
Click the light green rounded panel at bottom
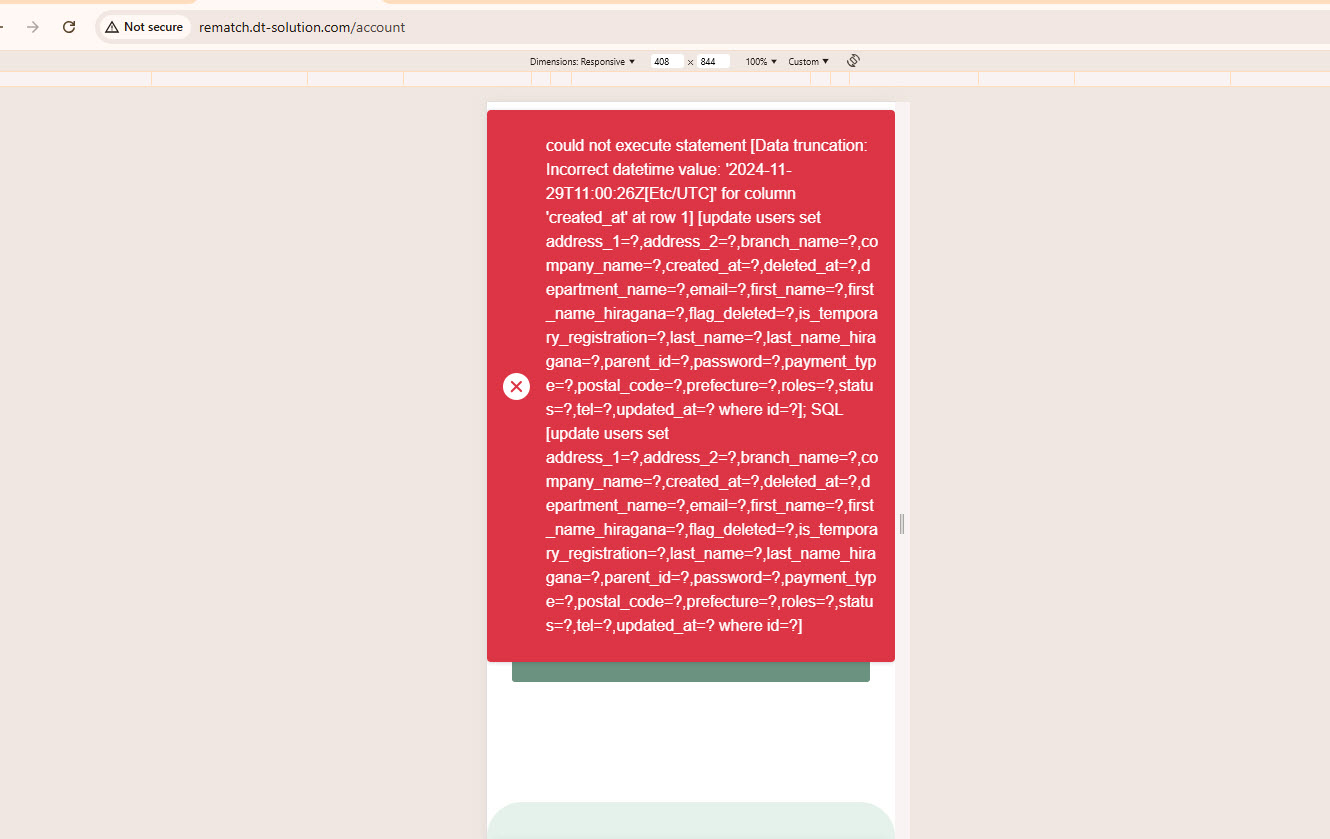tap(690, 820)
